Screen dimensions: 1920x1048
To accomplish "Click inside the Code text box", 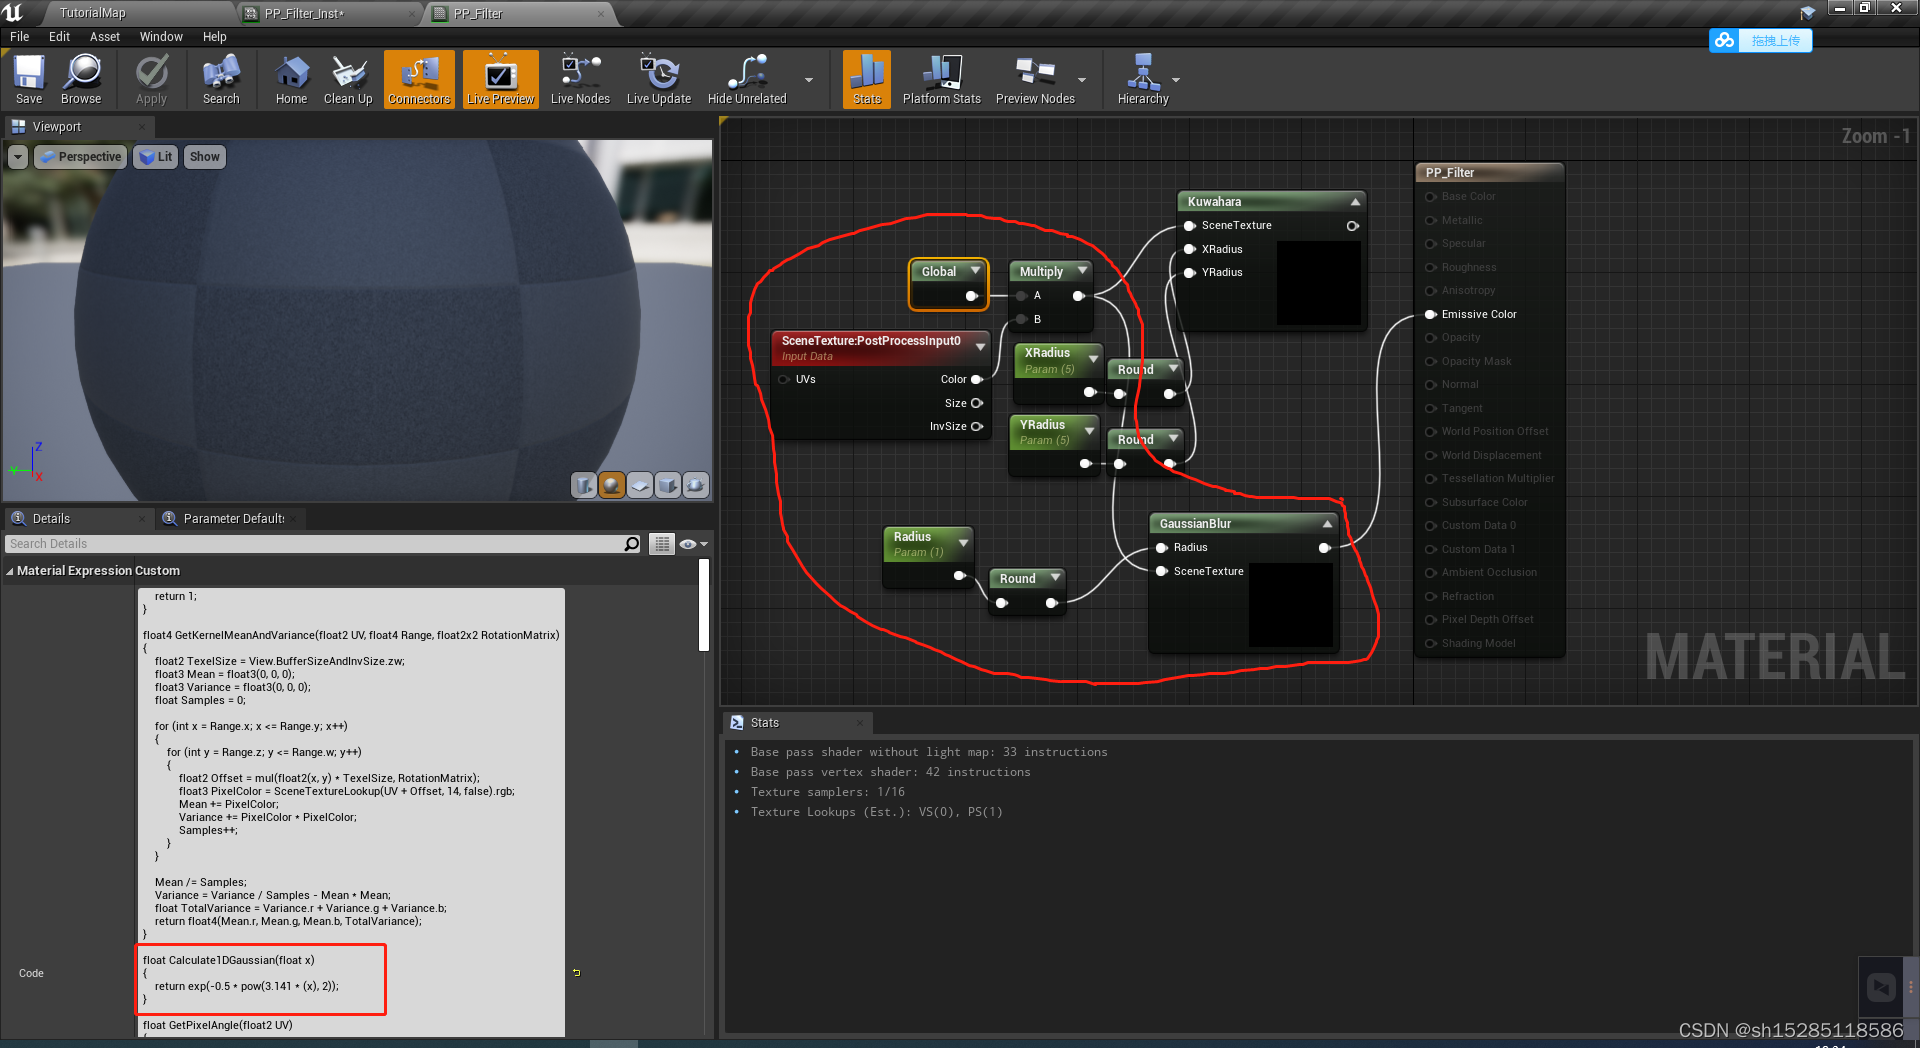I will [x=351, y=812].
